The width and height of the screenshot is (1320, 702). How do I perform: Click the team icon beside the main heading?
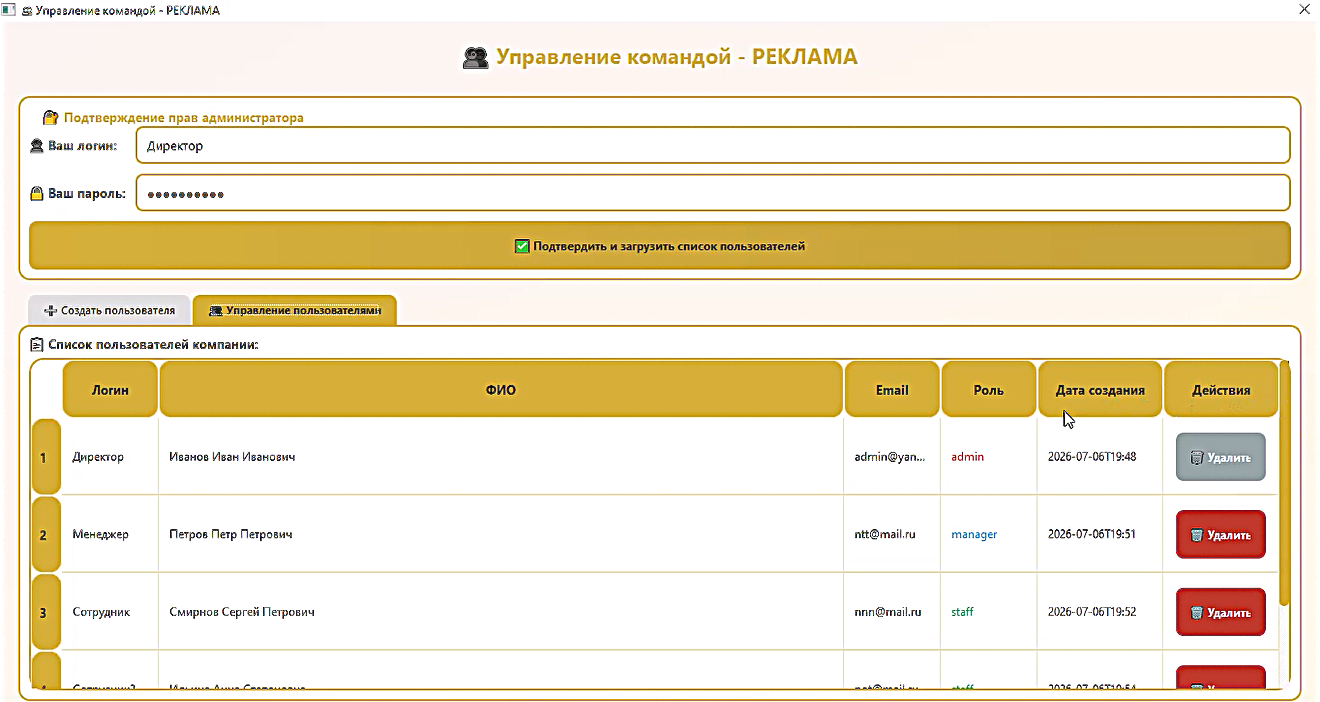[x=475, y=57]
